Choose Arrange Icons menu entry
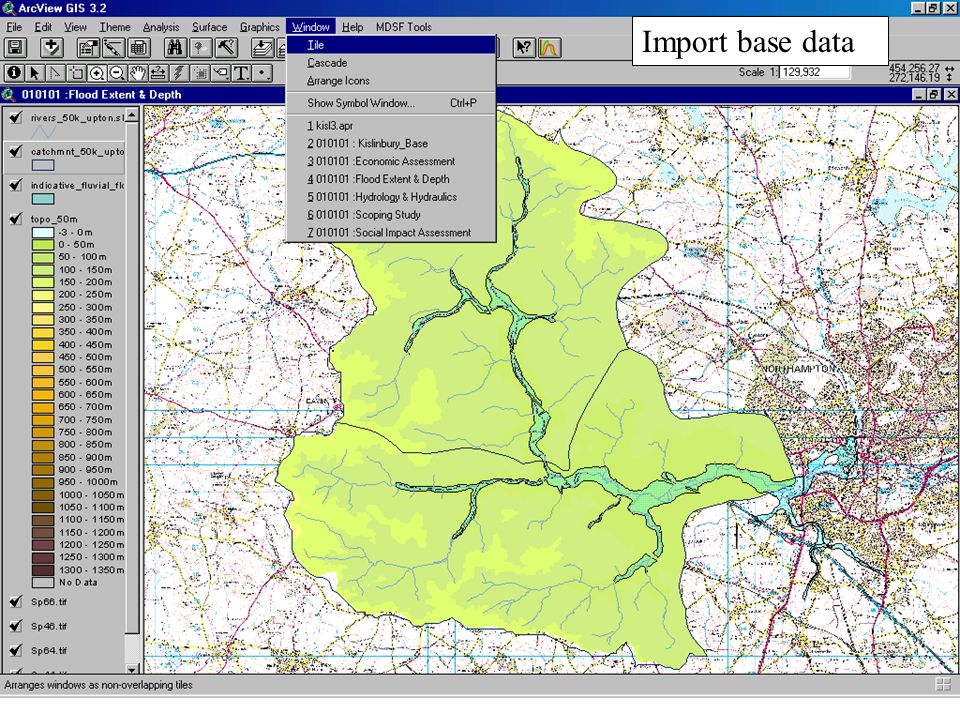The height and width of the screenshot is (720, 960). pyautogui.click(x=391, y=81)
